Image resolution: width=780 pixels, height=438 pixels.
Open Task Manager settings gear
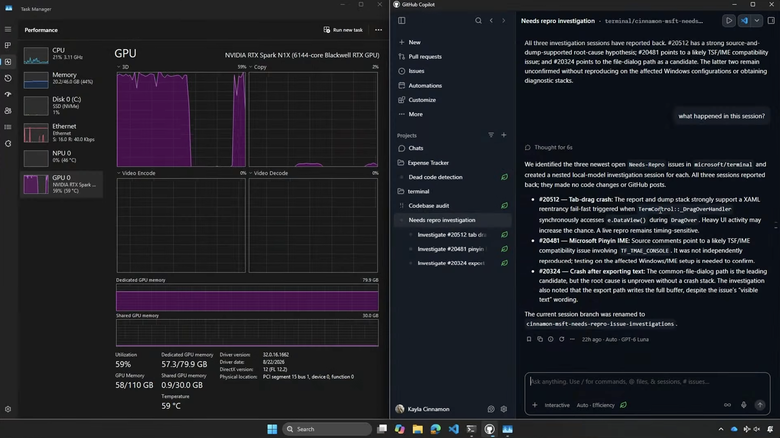8,409
